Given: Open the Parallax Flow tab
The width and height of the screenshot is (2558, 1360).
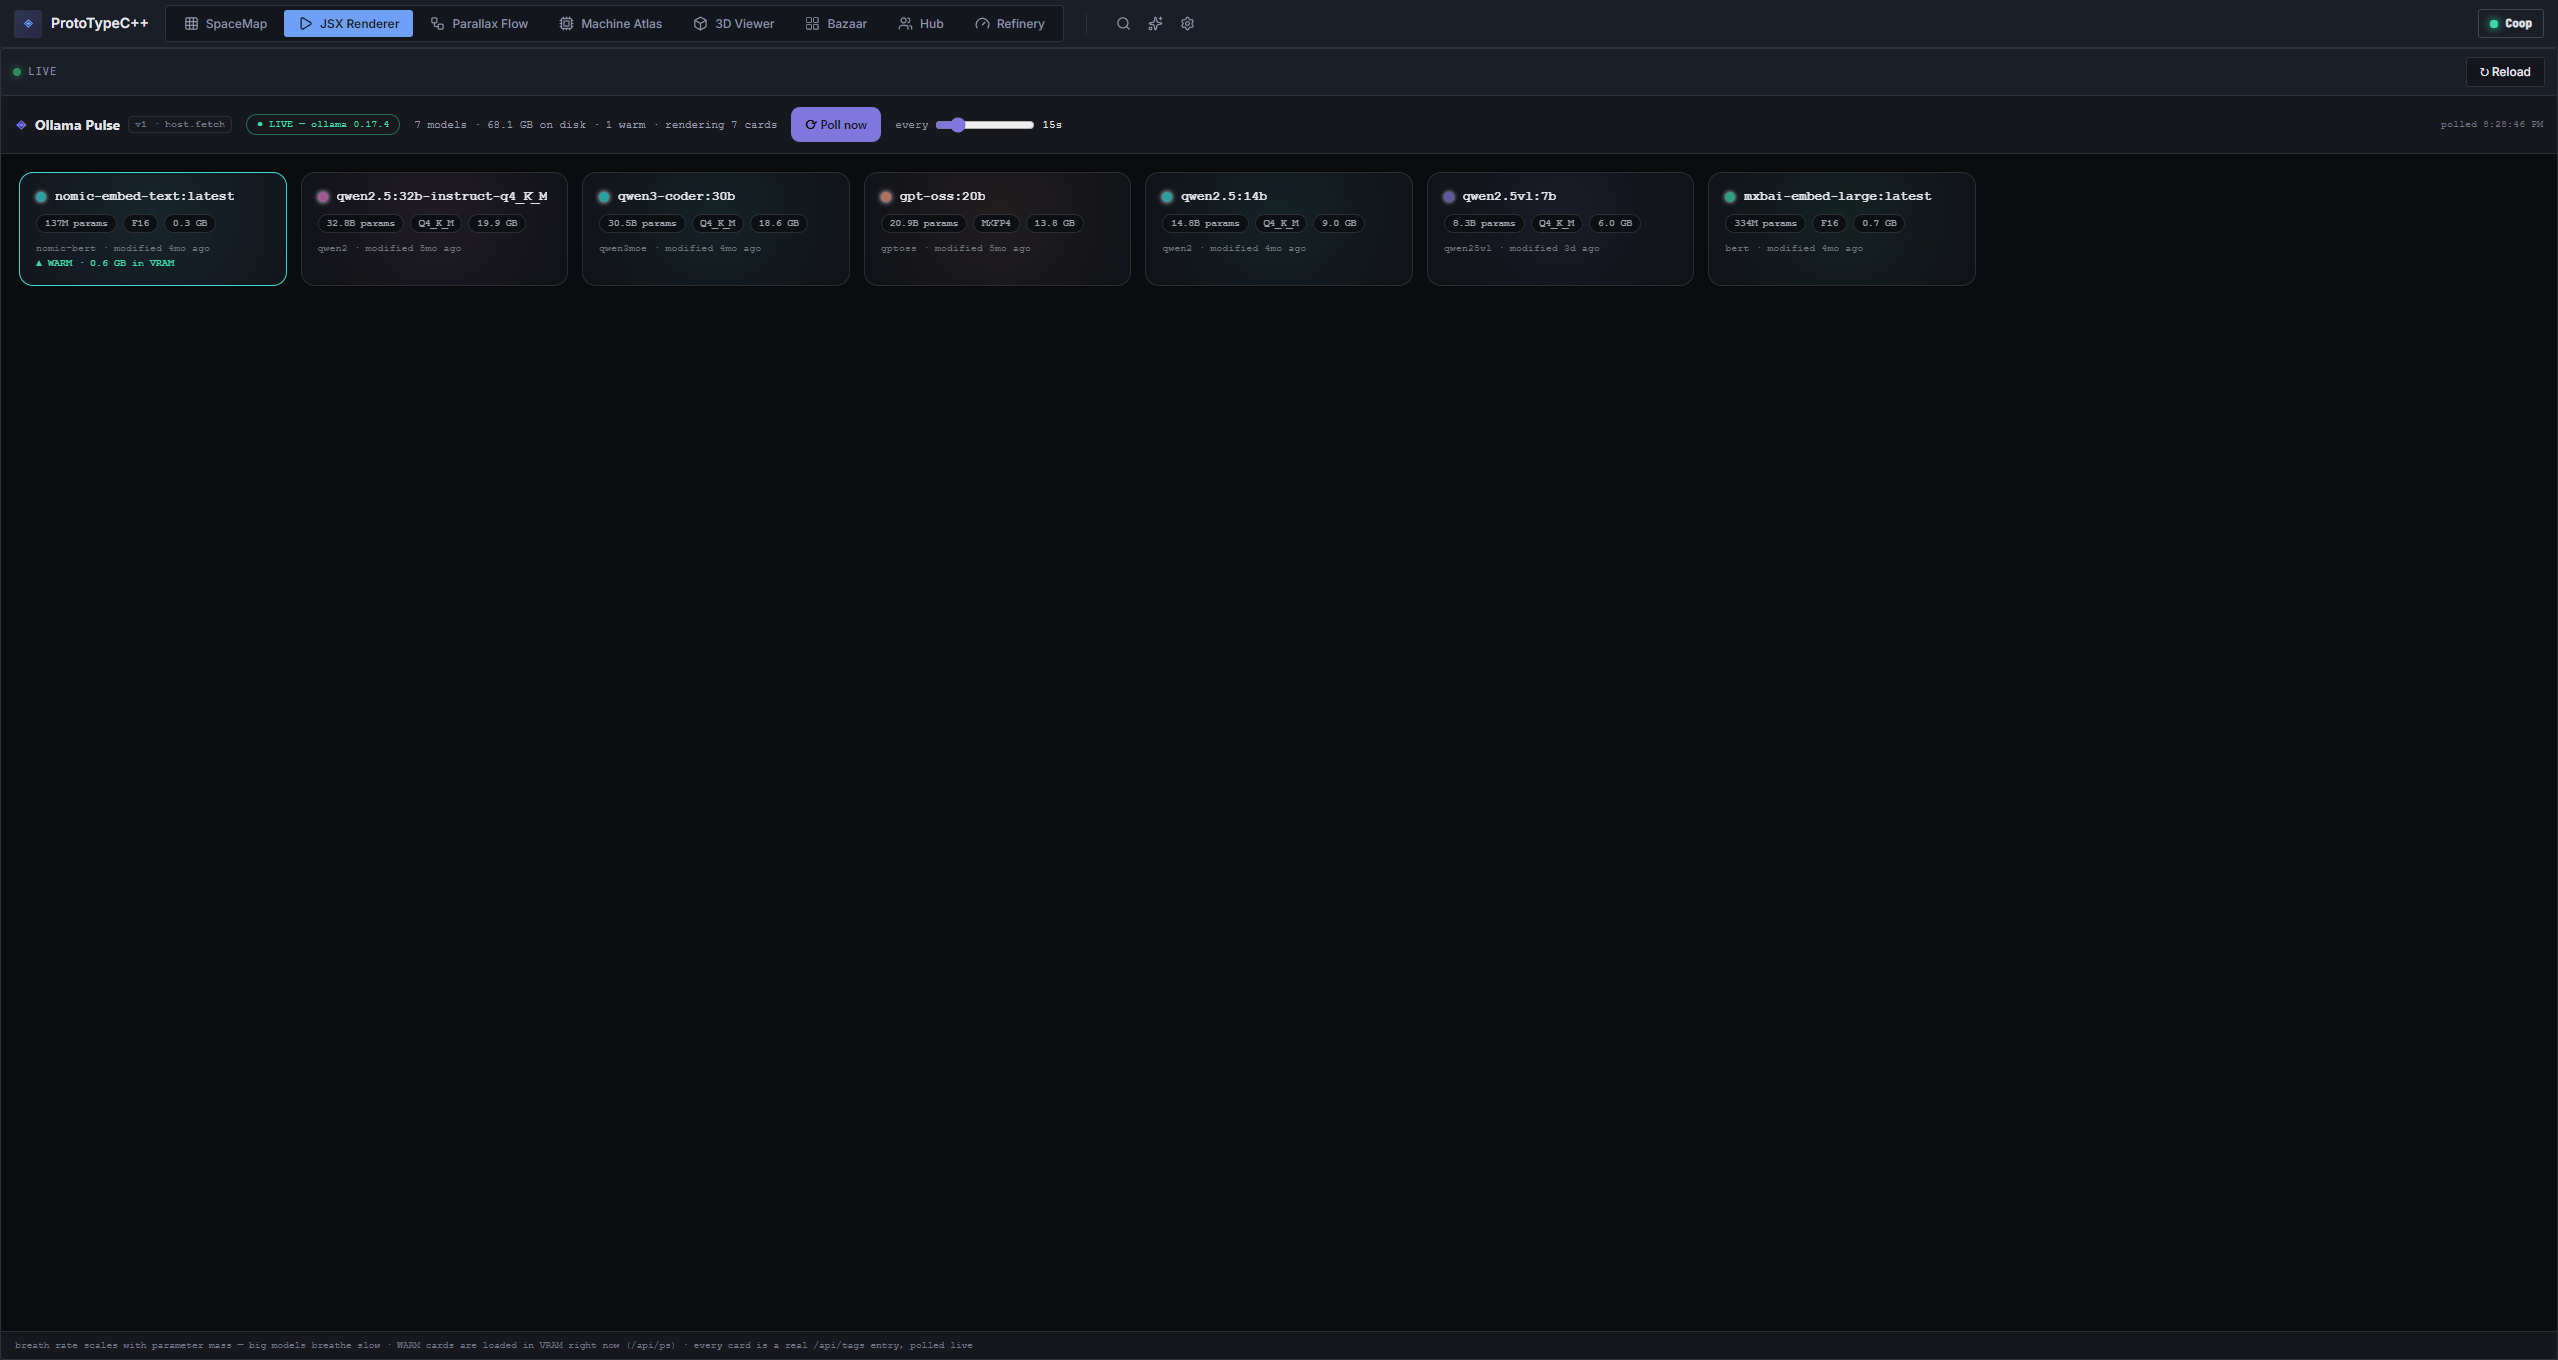Looking at the screenshot, I should point(479,24).
